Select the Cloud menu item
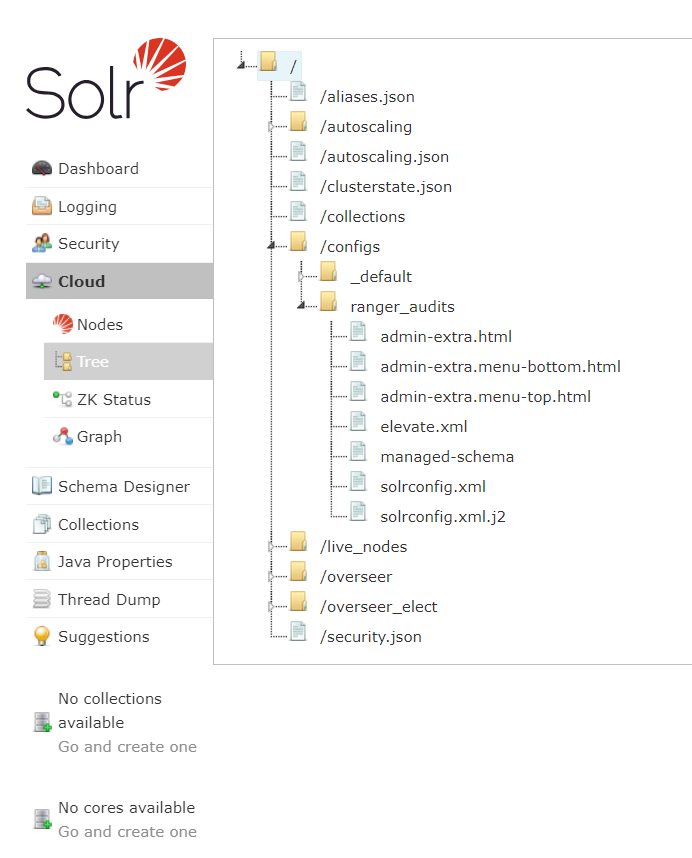The width and height of the screenshot is (692, 858). click(119, 281)
